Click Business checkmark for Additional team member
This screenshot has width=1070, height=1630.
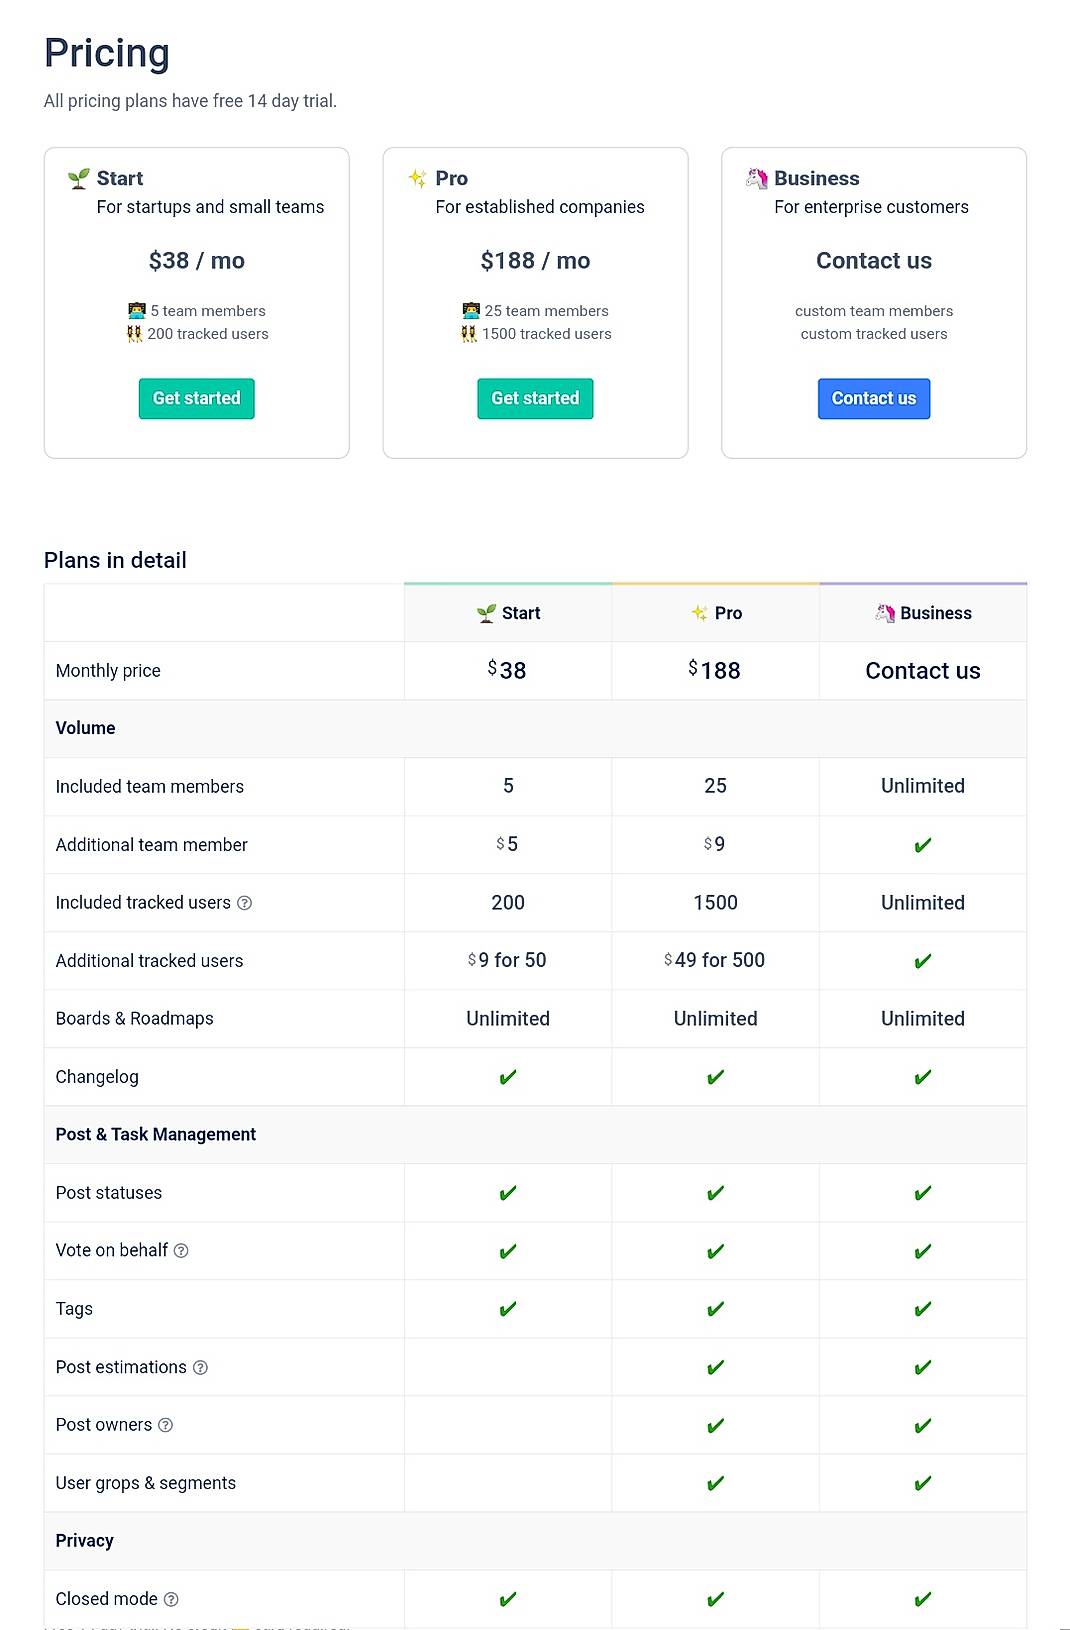[923, 846]
